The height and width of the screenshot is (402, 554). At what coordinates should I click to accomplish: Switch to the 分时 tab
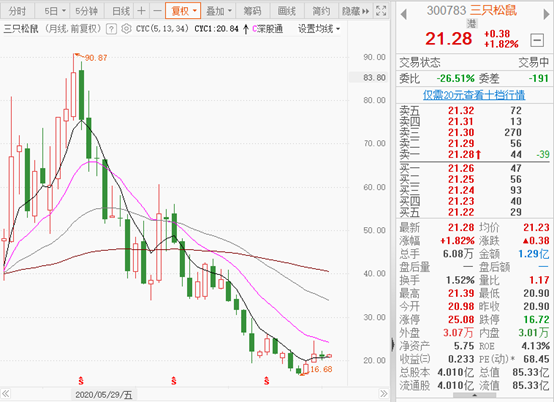17,11
